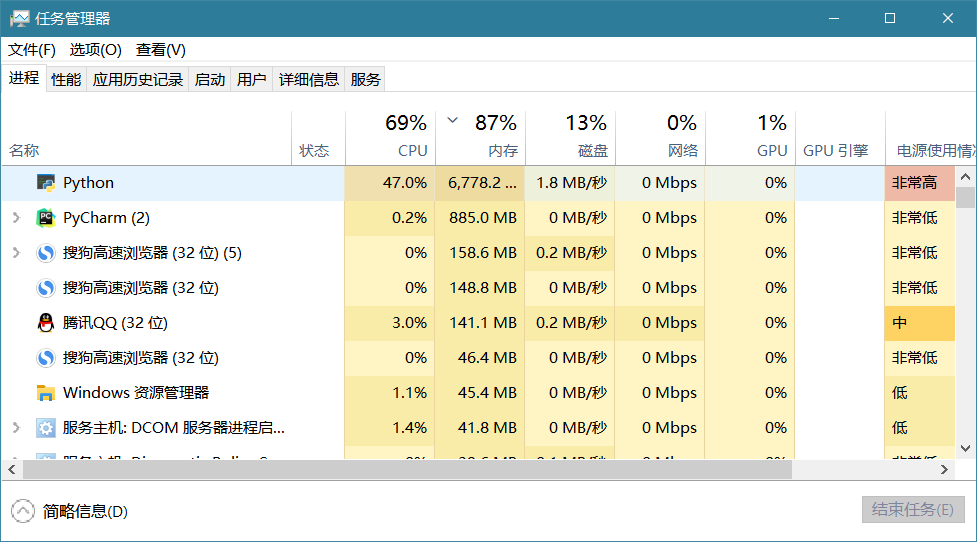Click Python's 6,778.2 memory value
The width and height of the screenshot is (977, 542).
pos(482,183)
